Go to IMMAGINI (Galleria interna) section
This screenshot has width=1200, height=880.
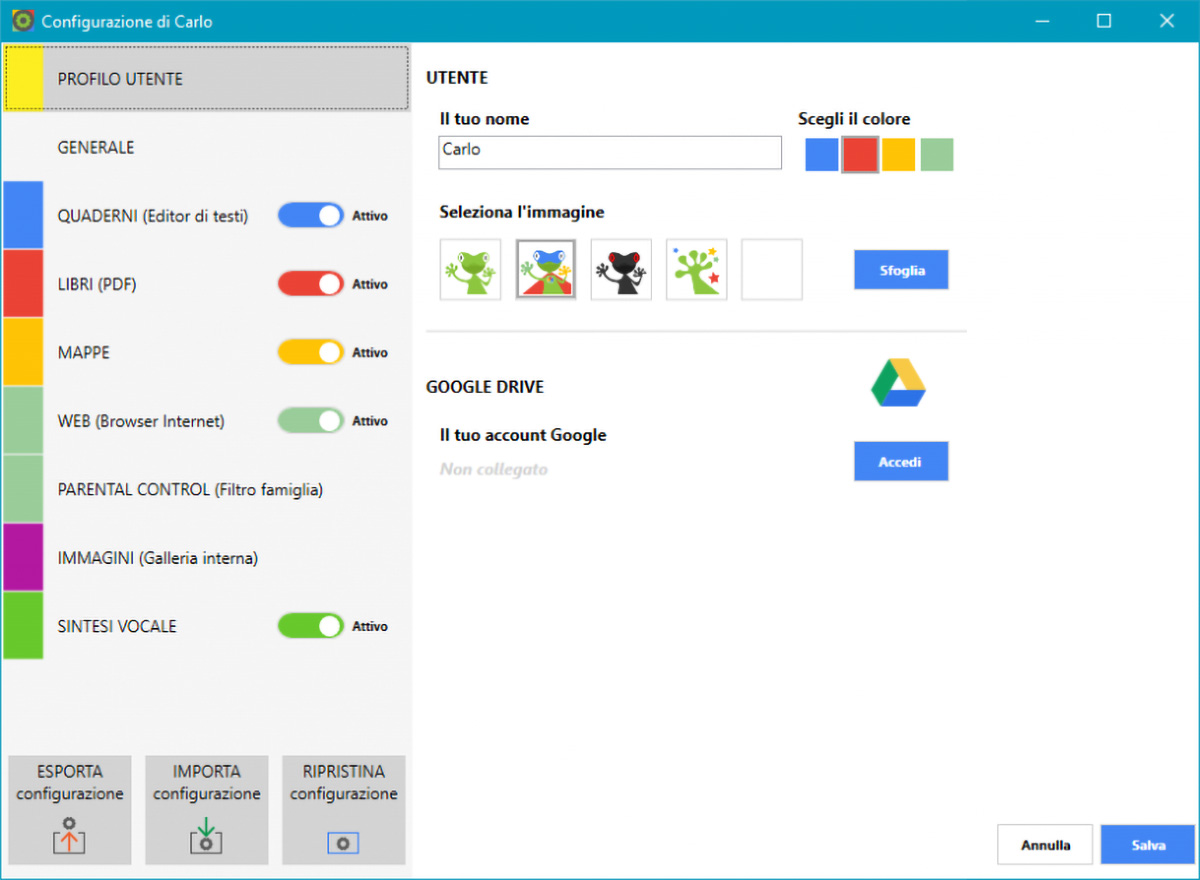[206, 558]
